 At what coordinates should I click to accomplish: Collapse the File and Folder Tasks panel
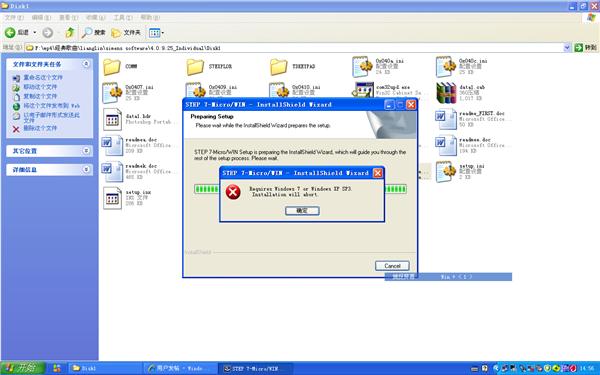(x=86, y=64)
